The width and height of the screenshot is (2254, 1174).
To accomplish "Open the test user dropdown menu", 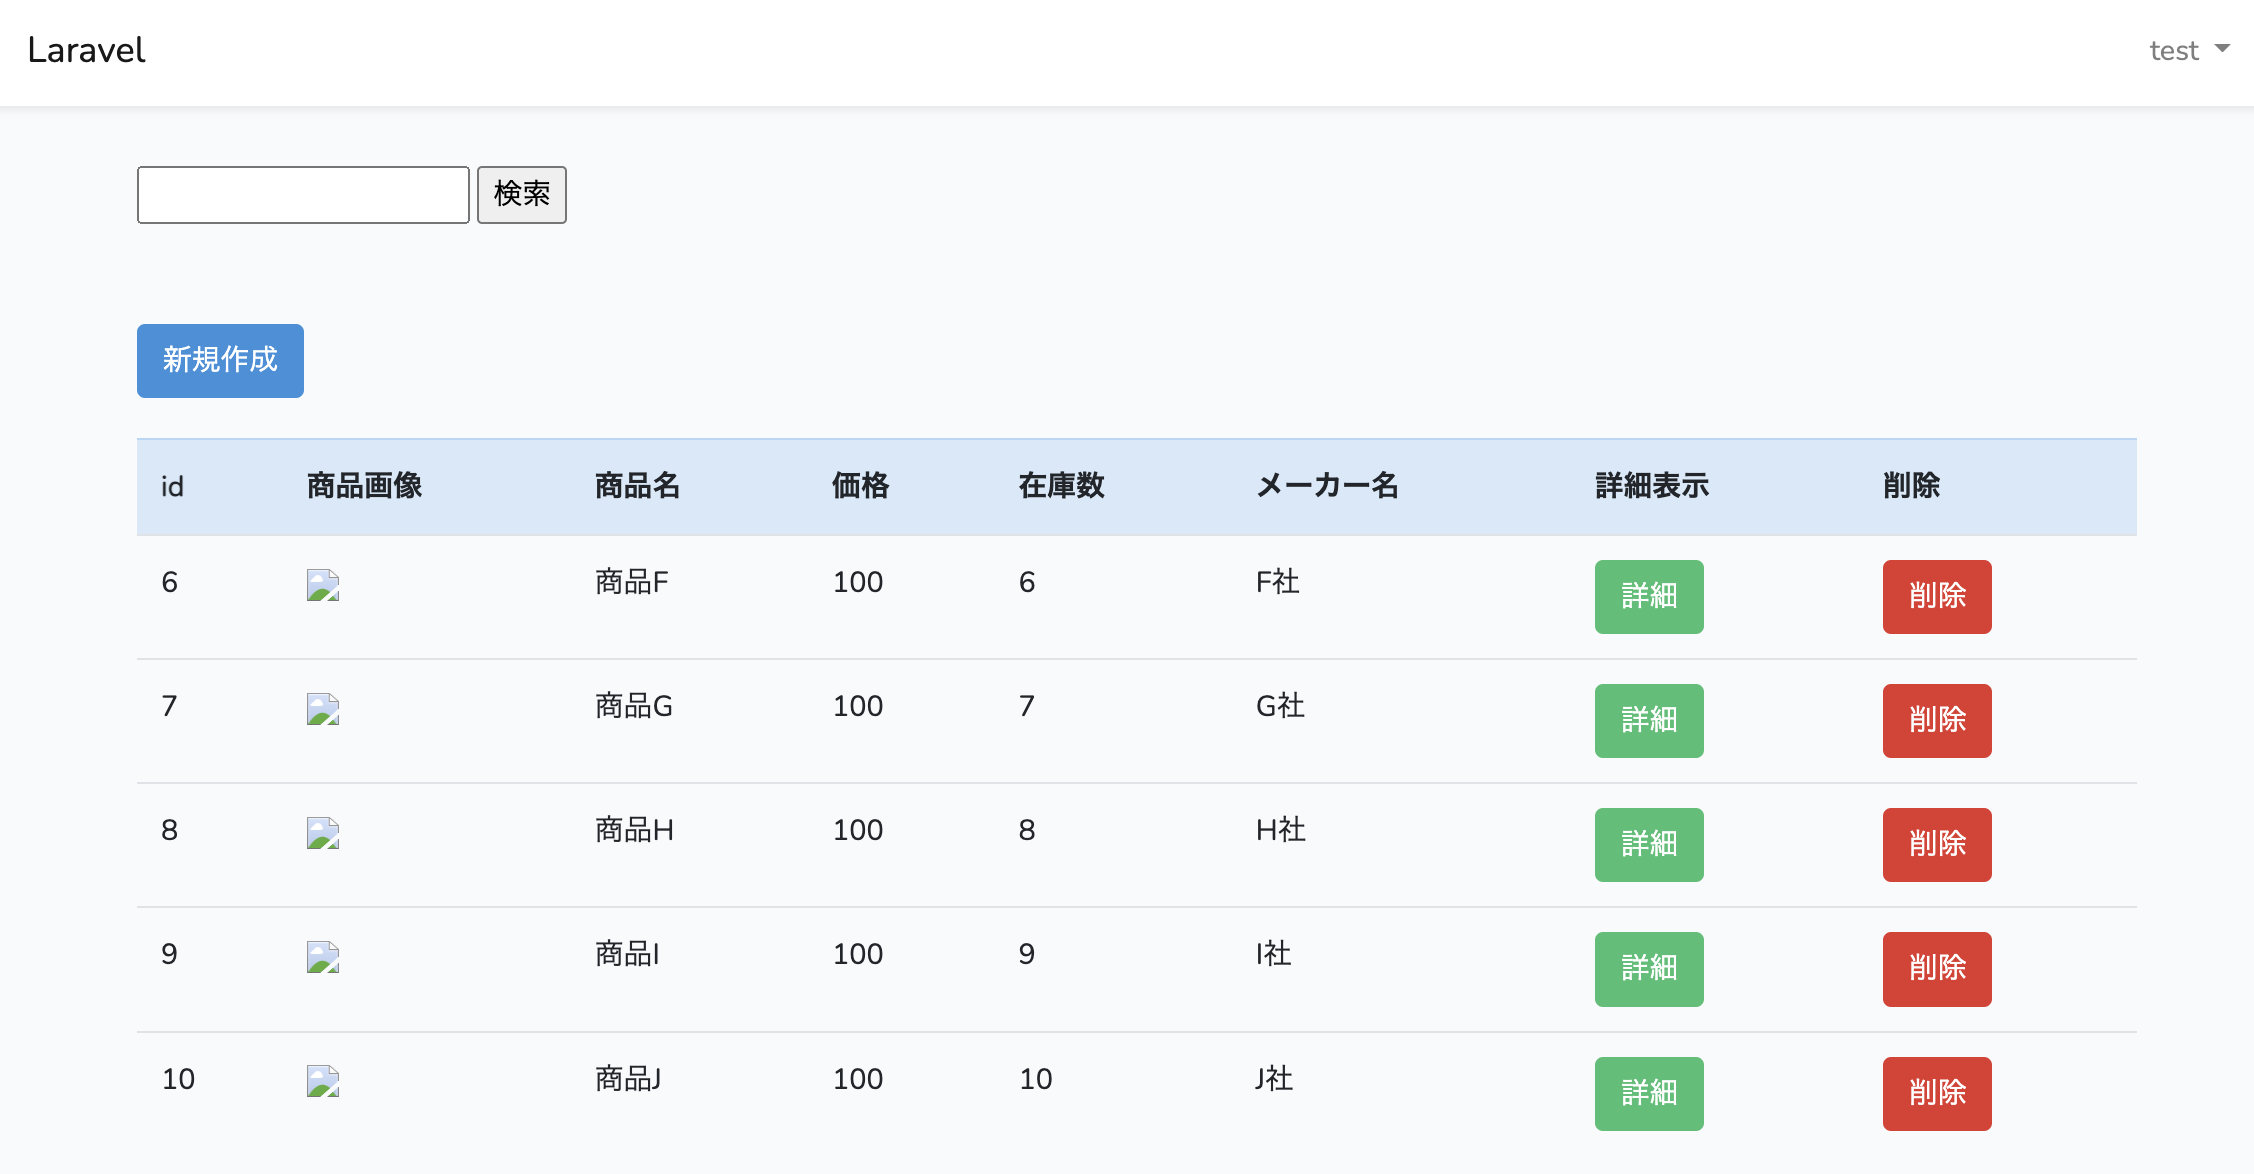I will pyautogui.click(x=2188, y=50).
